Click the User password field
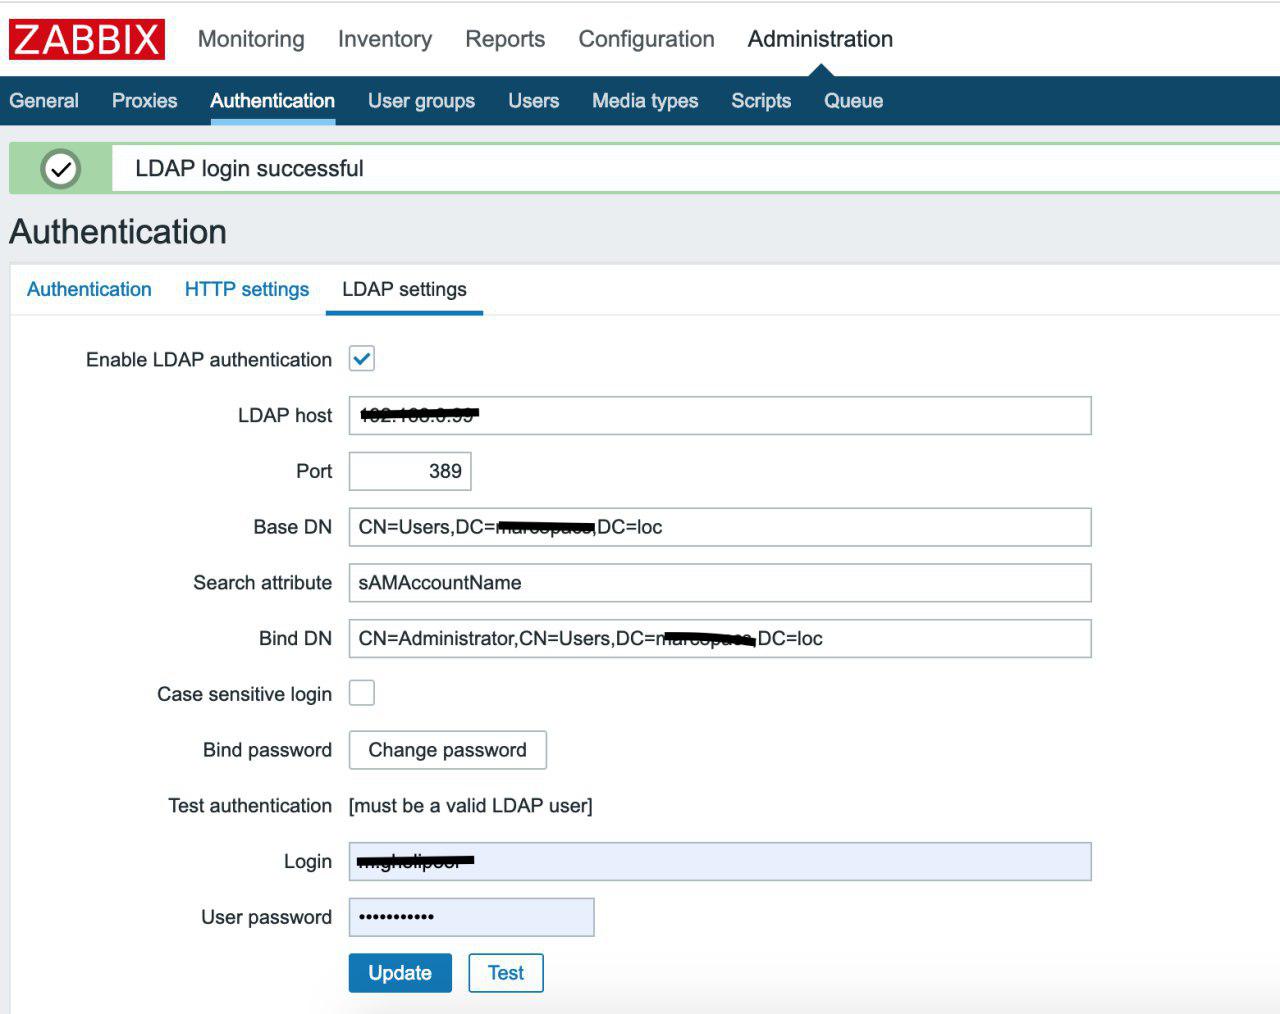Image resolution: width=1280 pixels, height=1014 pixels. (x=471, y=917)
